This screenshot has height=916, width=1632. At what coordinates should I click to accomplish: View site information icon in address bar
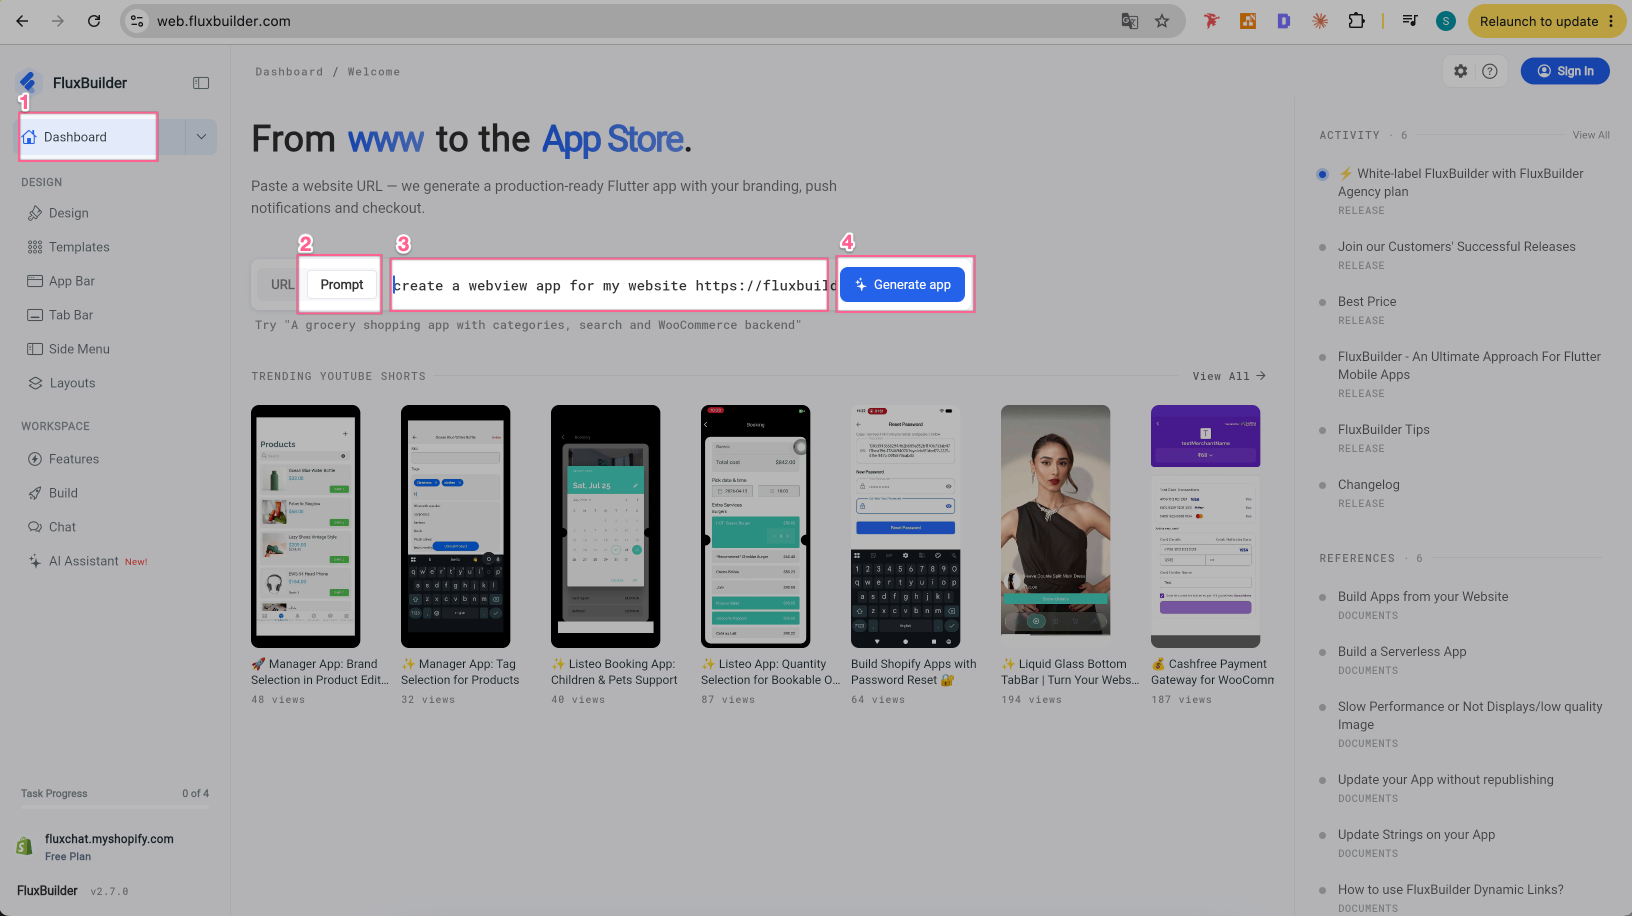click(137, 21)
